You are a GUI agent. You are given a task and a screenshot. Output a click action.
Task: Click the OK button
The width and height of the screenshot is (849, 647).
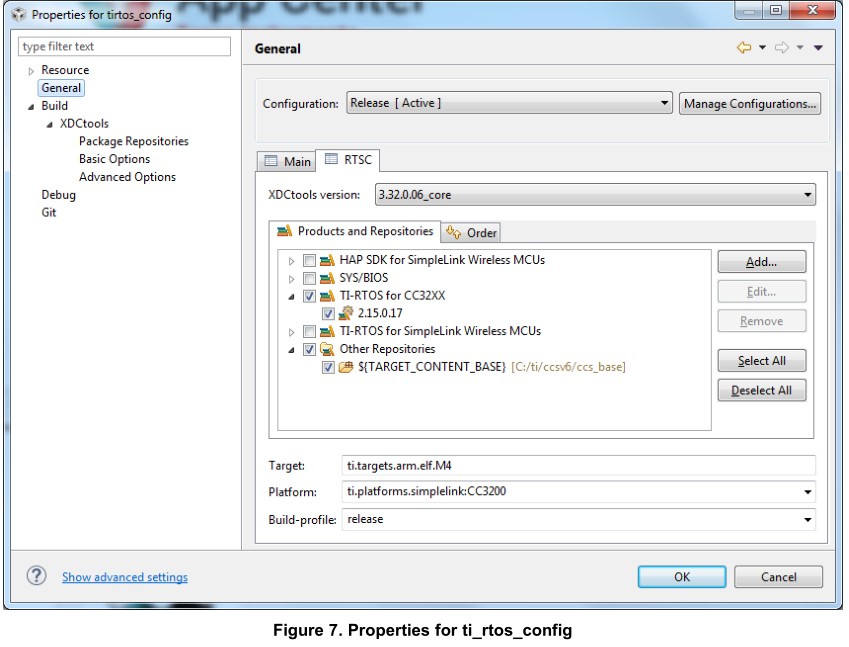(682, 577)
